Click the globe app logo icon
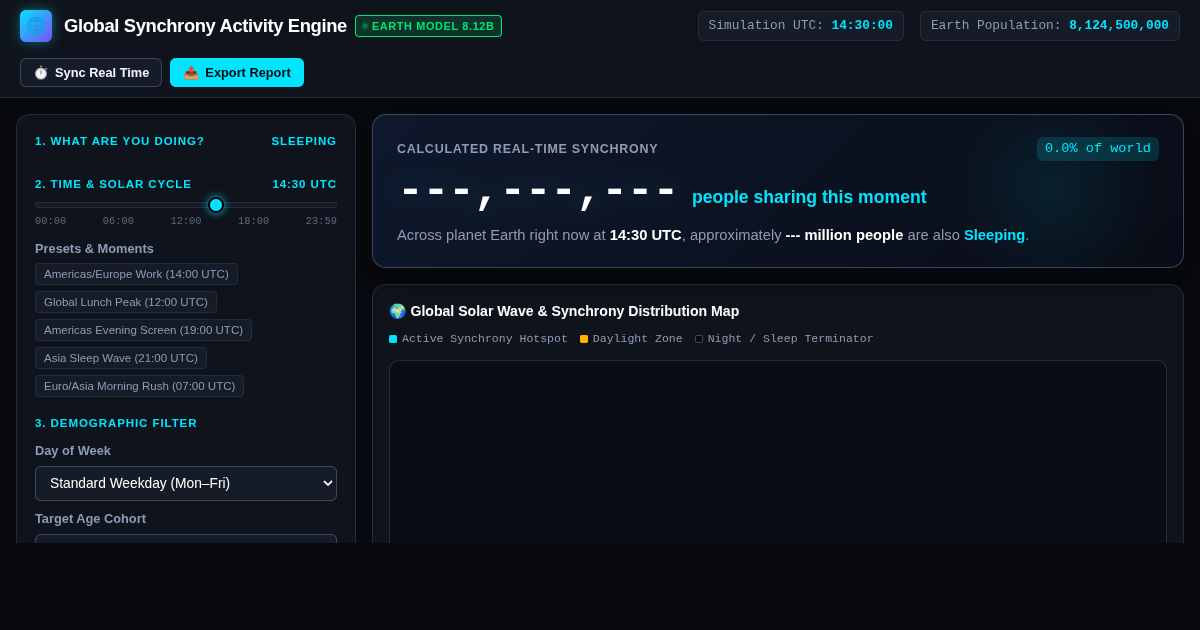 coord(36,26)
